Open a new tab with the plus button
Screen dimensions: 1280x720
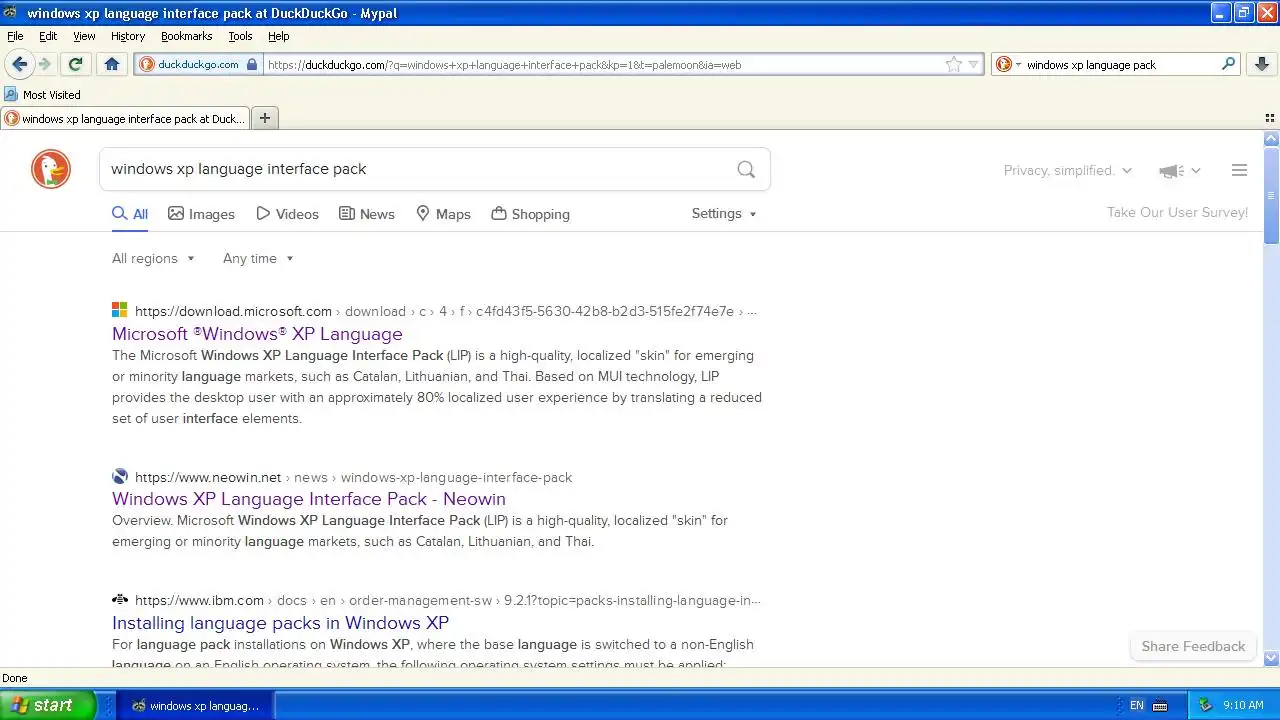[265, 118]
